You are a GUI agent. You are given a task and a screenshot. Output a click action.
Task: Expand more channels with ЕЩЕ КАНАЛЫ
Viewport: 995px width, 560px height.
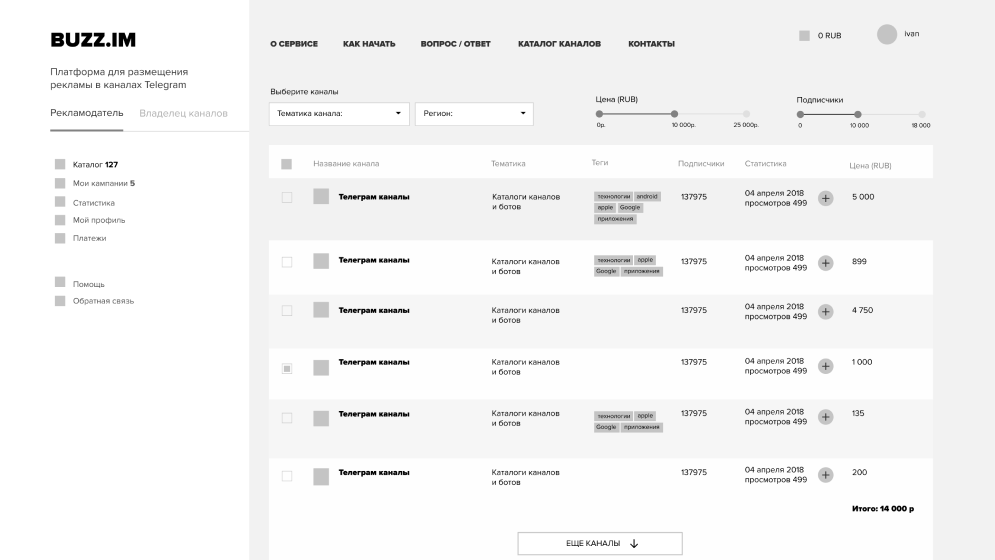pyautogui.click(x=599, y=543)
